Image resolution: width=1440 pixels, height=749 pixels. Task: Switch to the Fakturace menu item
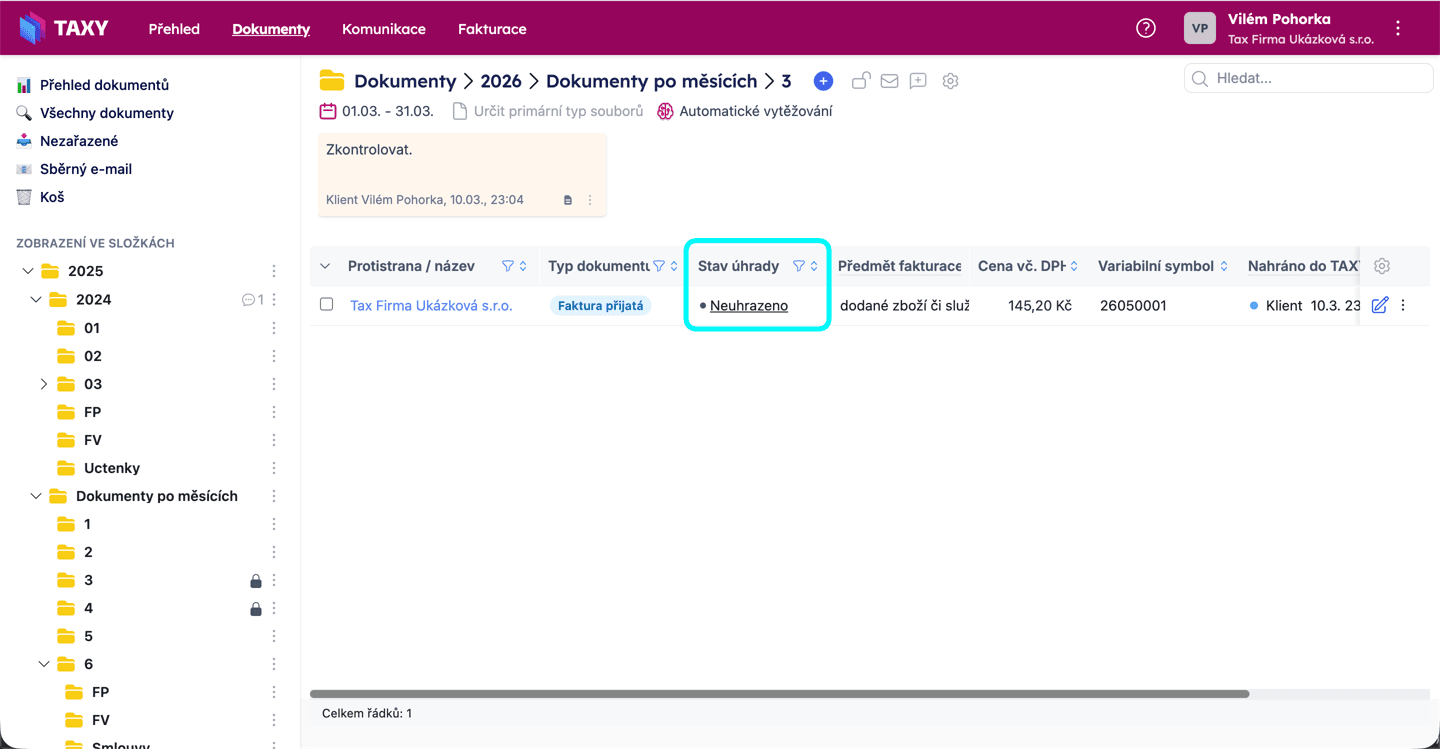491,28
